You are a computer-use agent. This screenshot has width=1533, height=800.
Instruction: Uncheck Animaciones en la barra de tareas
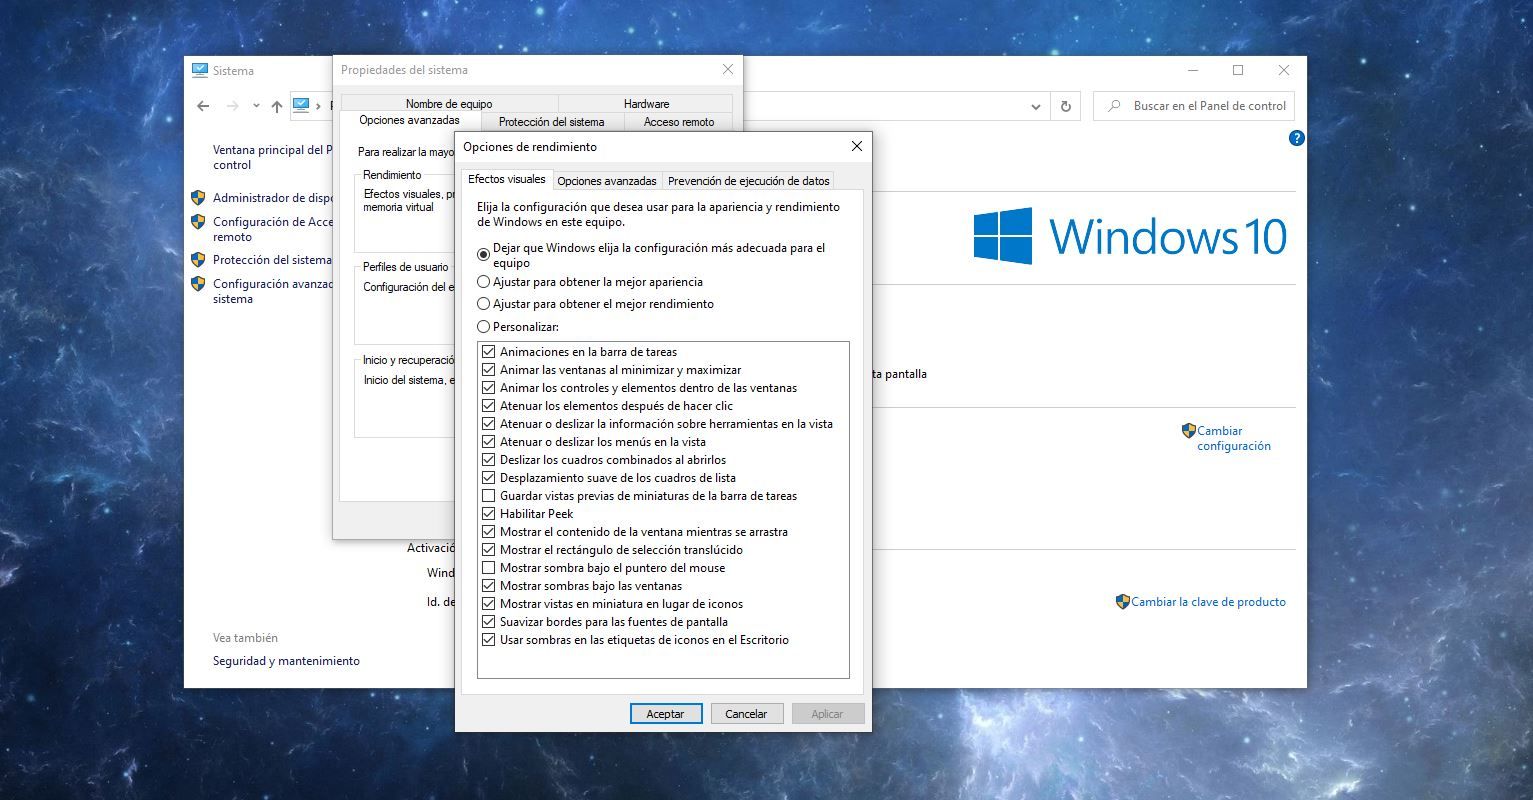[489, 352]
